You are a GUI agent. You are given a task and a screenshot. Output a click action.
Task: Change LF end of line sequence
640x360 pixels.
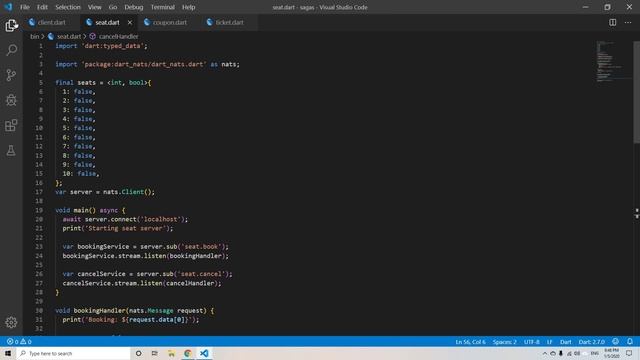[x=549, y=342]
